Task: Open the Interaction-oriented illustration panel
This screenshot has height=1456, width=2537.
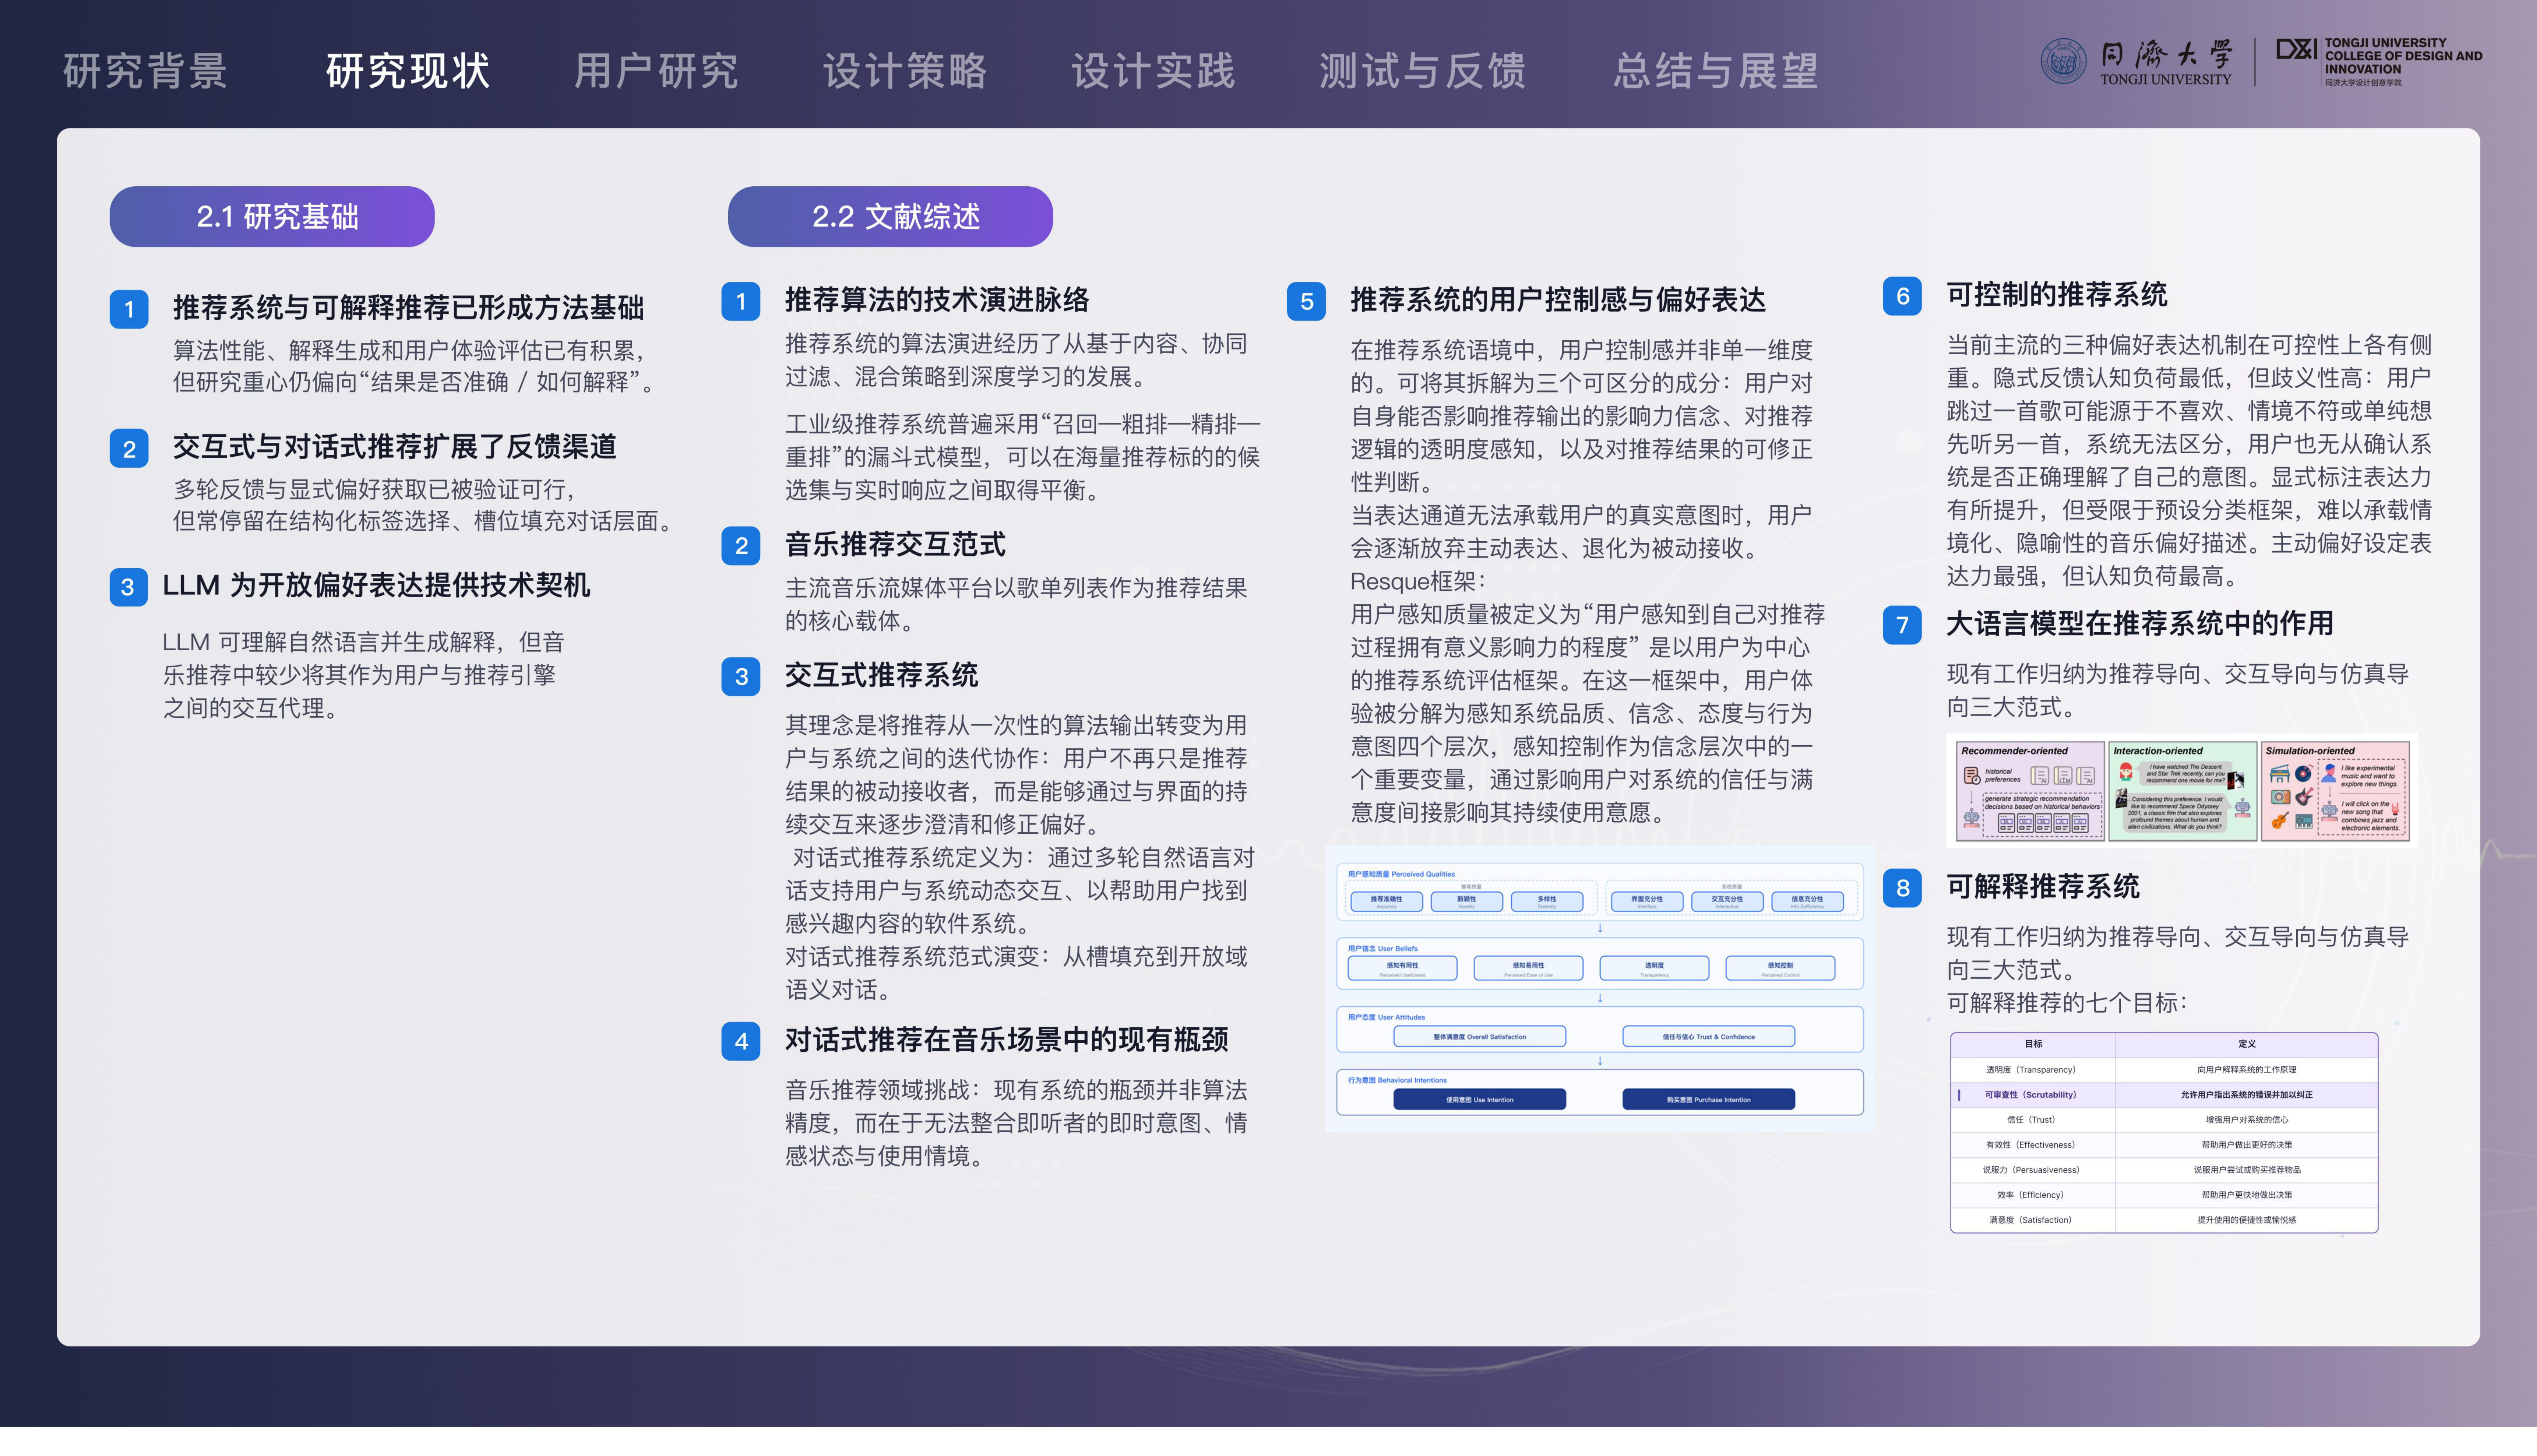Action: pos(2183,791)
